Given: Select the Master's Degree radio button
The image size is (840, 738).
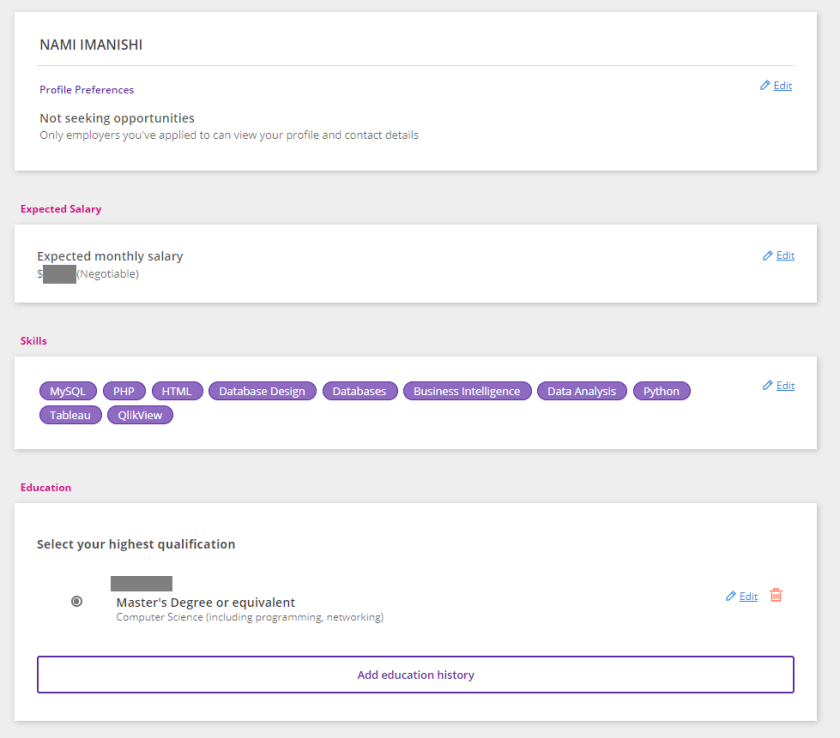Looking at the screenshot, I should 77,601.
